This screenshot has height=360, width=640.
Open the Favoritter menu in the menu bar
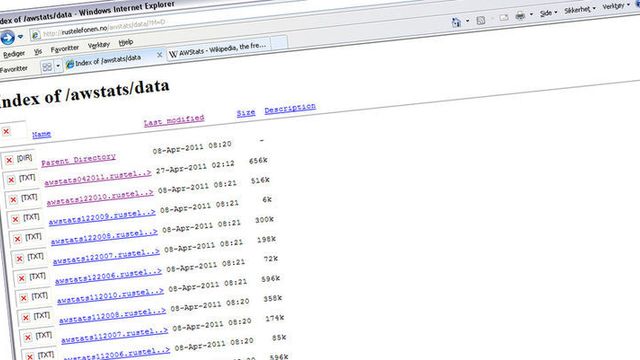(x=64, y=49)
